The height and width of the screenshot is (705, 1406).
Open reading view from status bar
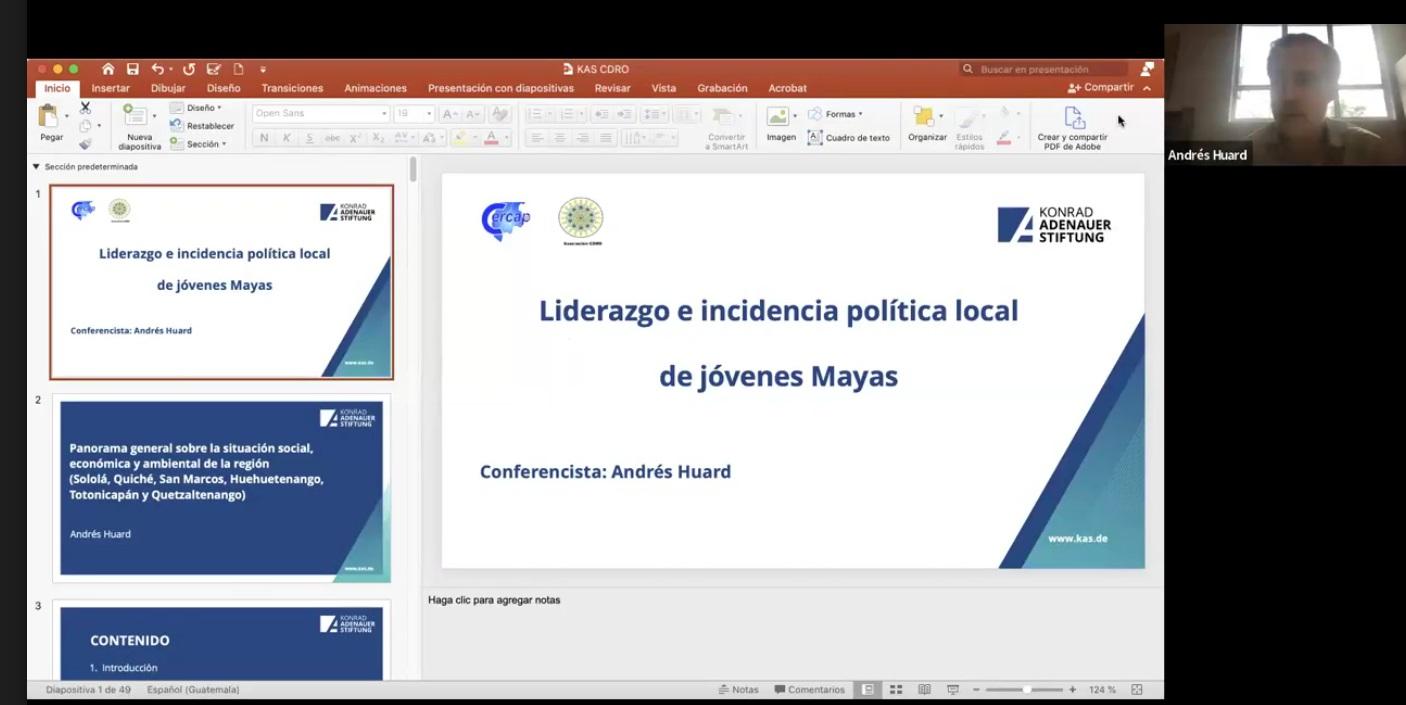click(924, 690)
